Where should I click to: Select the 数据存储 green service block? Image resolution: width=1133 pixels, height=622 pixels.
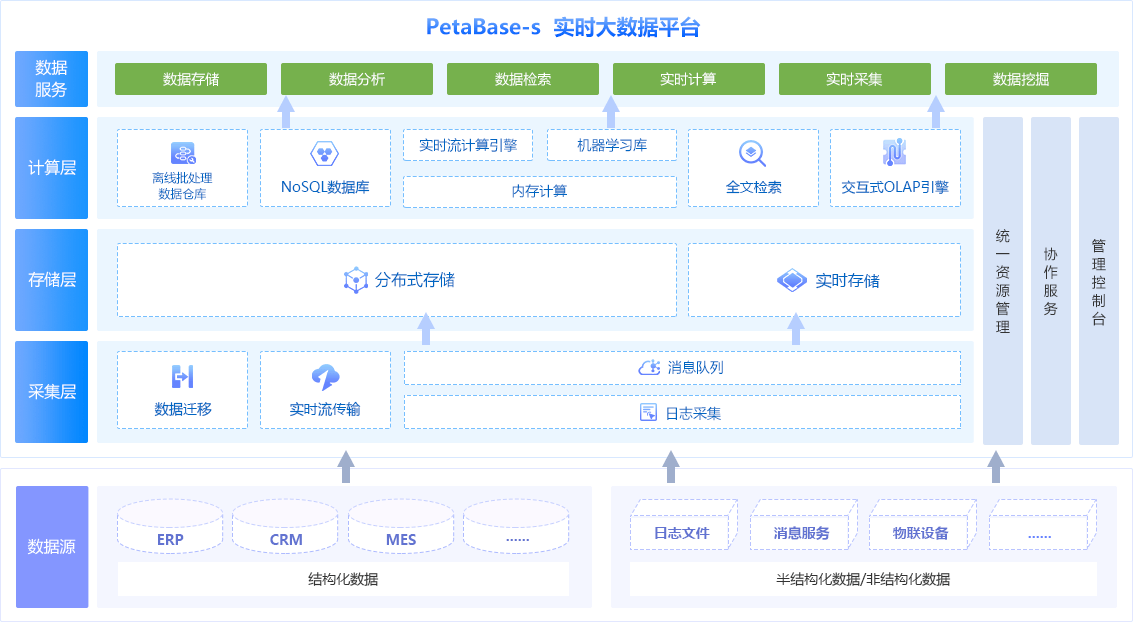pyautogui.click(x=191, y=79)
